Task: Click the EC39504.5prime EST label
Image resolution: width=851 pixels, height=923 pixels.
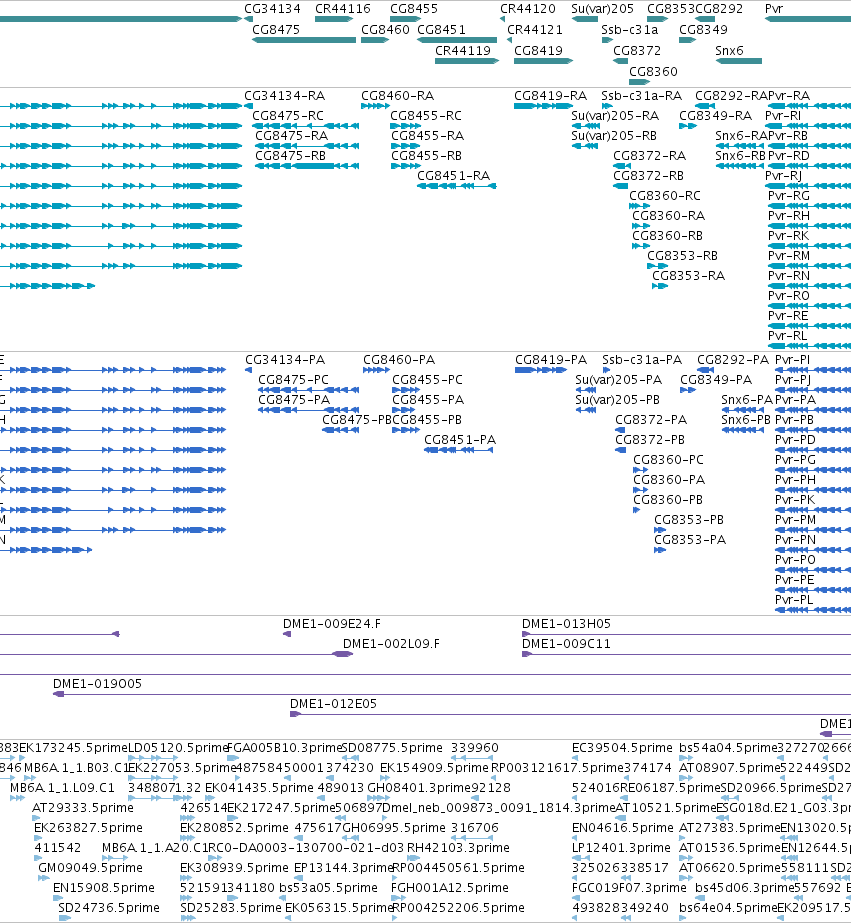Action: click(x=622, y=748)
